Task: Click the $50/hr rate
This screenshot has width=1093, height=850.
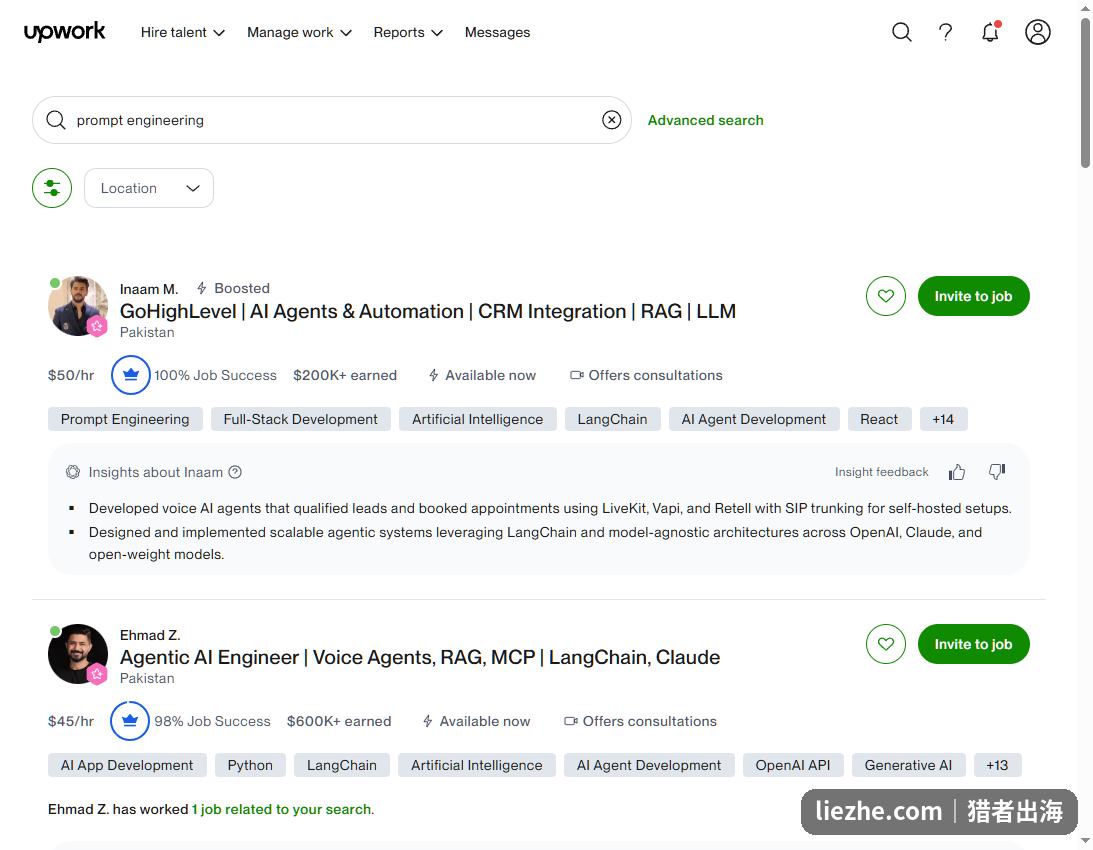Action: [70, 375]
